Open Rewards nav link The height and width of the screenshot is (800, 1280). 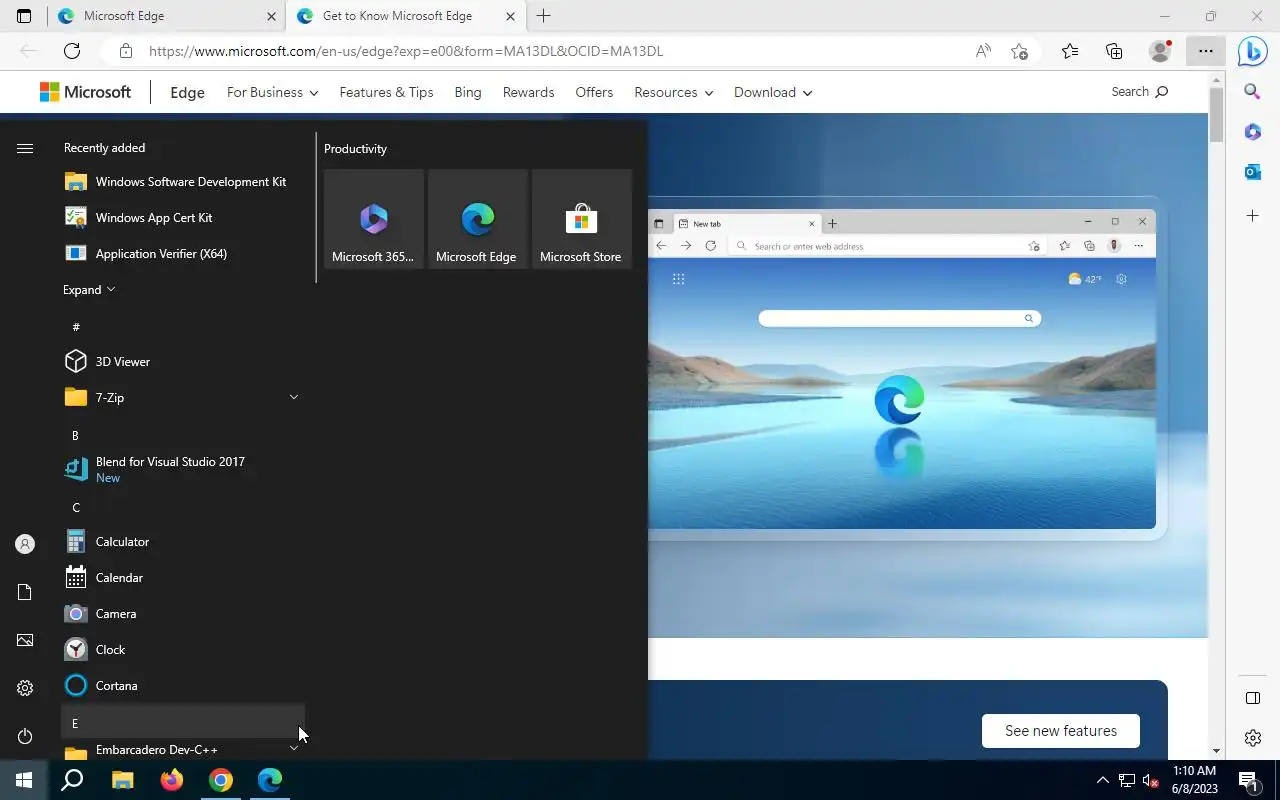(x=528, y=92)
